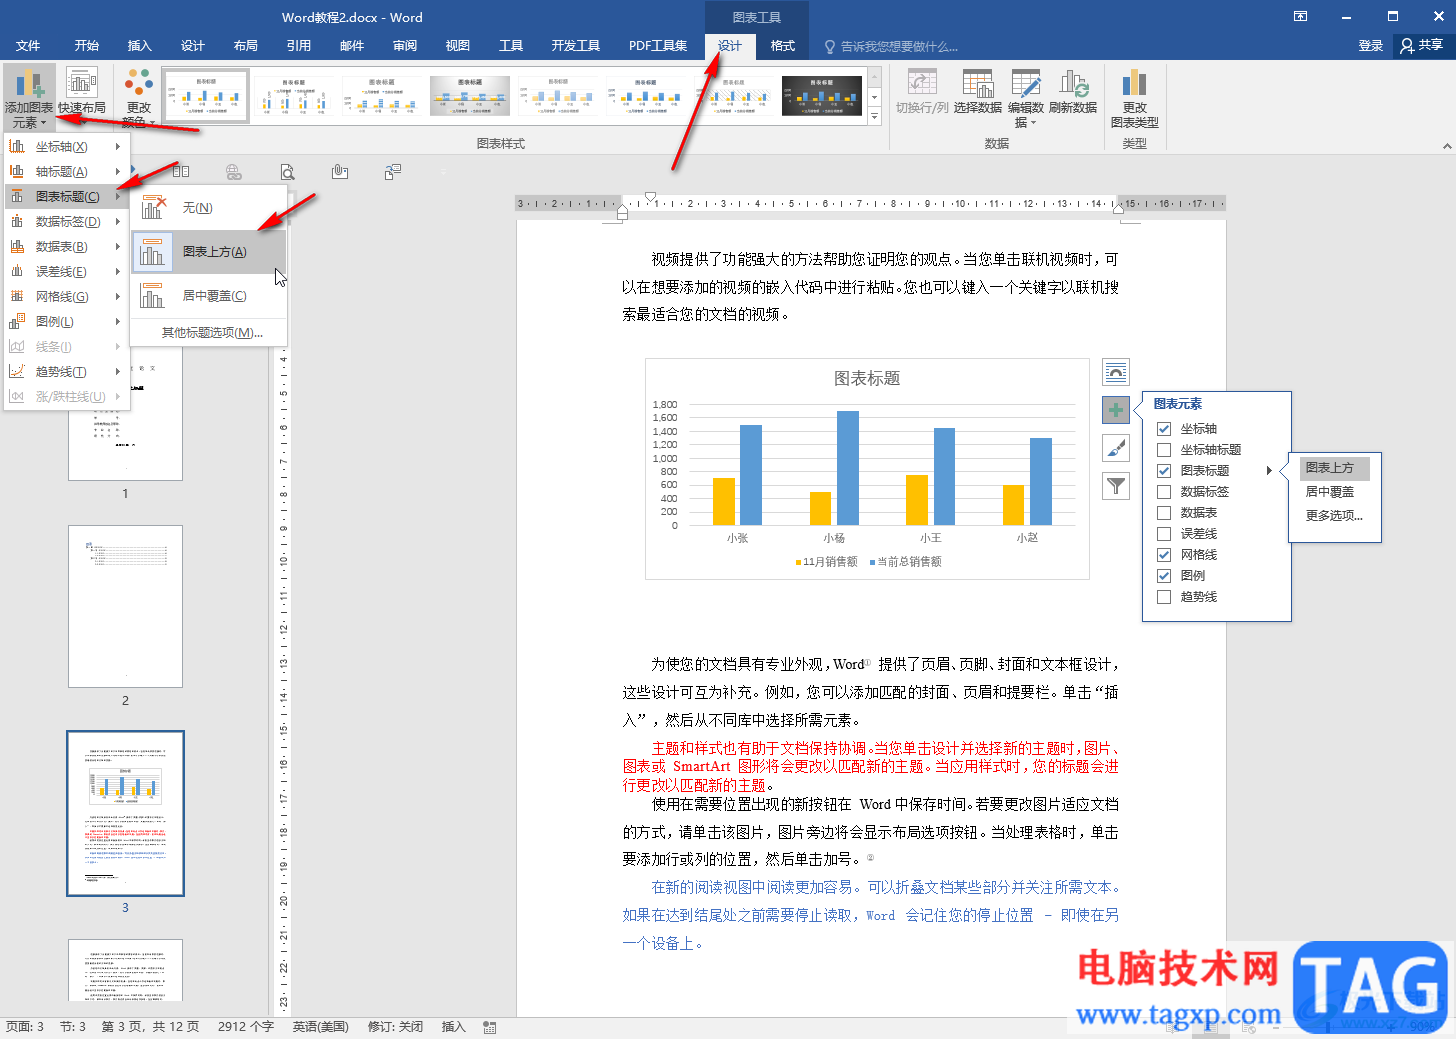Open the 编辑数据 dropdown
1456x1039 pixels.
click(x=1025, y=98)
